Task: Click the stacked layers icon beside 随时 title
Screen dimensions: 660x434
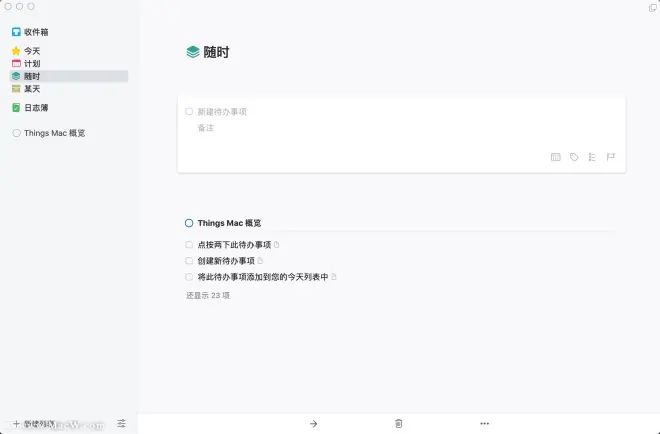Action: pyautogui.click(x=193, y=52)
